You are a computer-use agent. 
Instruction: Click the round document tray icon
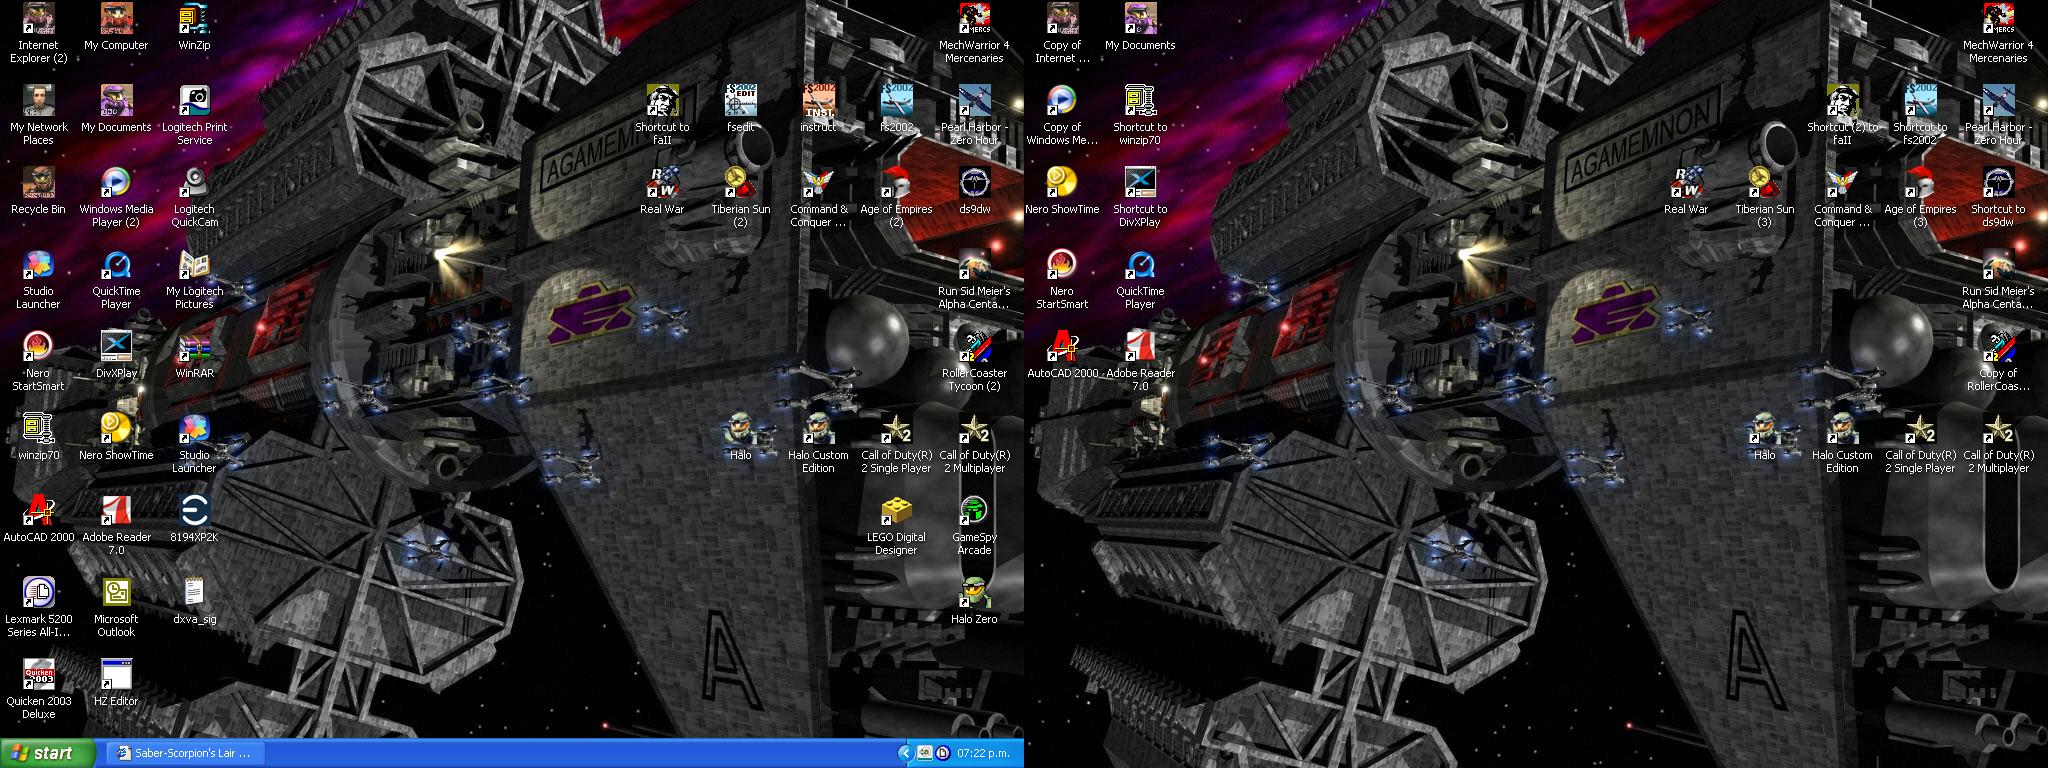[x=942, y=753]
